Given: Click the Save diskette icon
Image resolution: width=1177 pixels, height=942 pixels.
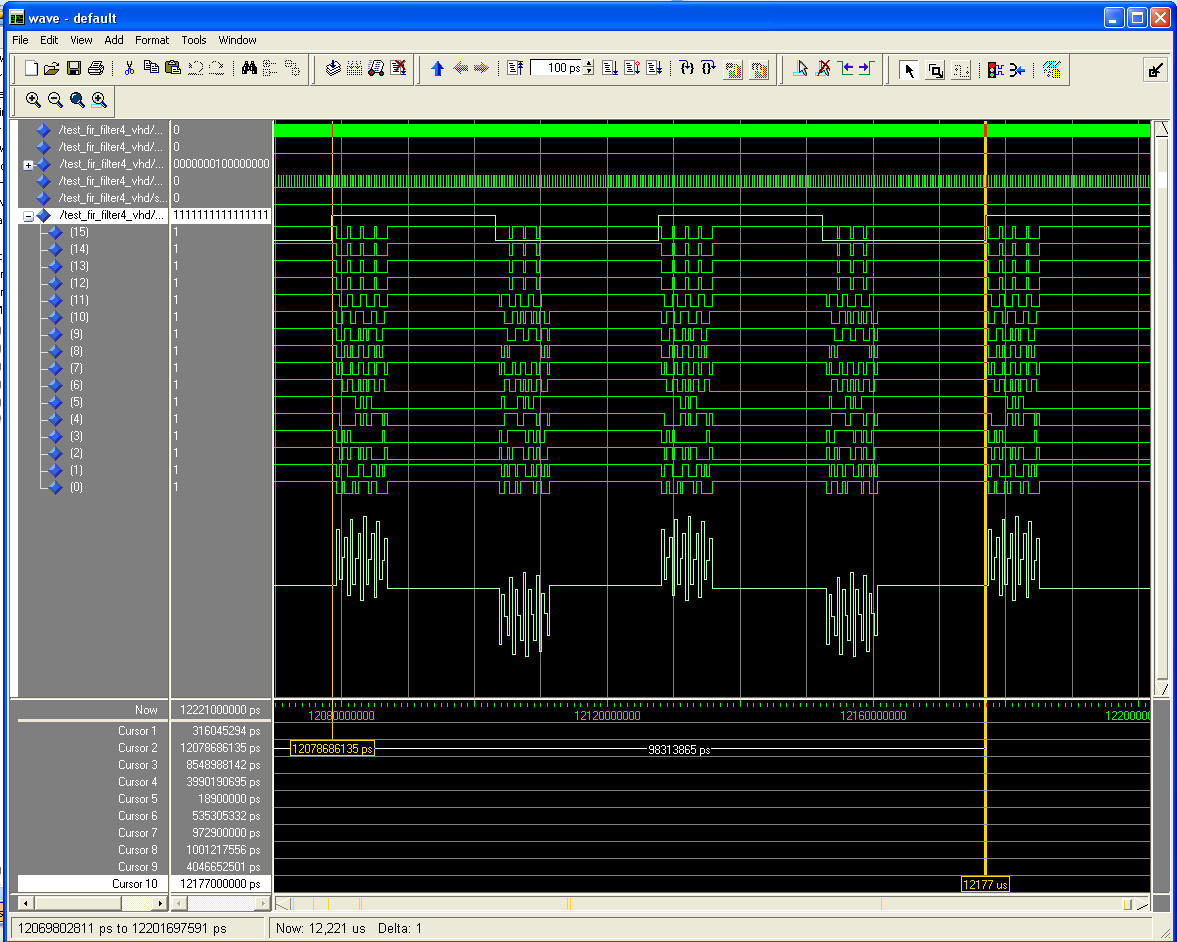Looking at the screenshot, I should click(74, 69).
